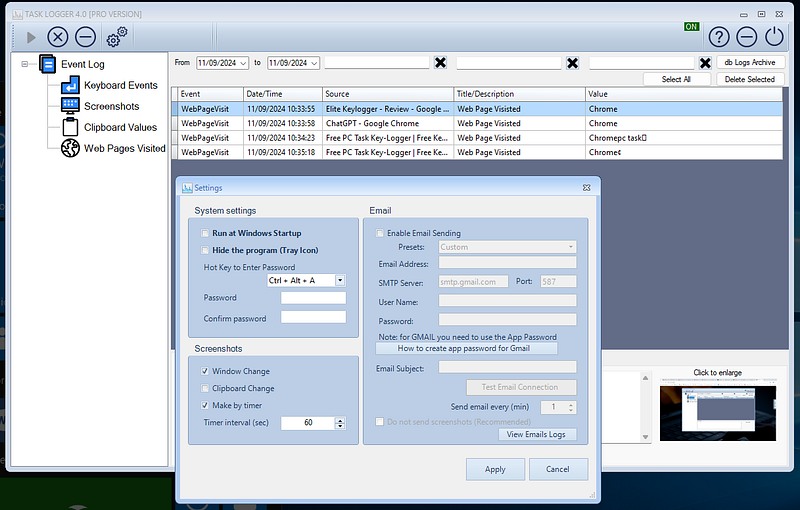Enable Run at Windows Startup
This screenshot has height=510, width=800.
[x=205, y=233]
